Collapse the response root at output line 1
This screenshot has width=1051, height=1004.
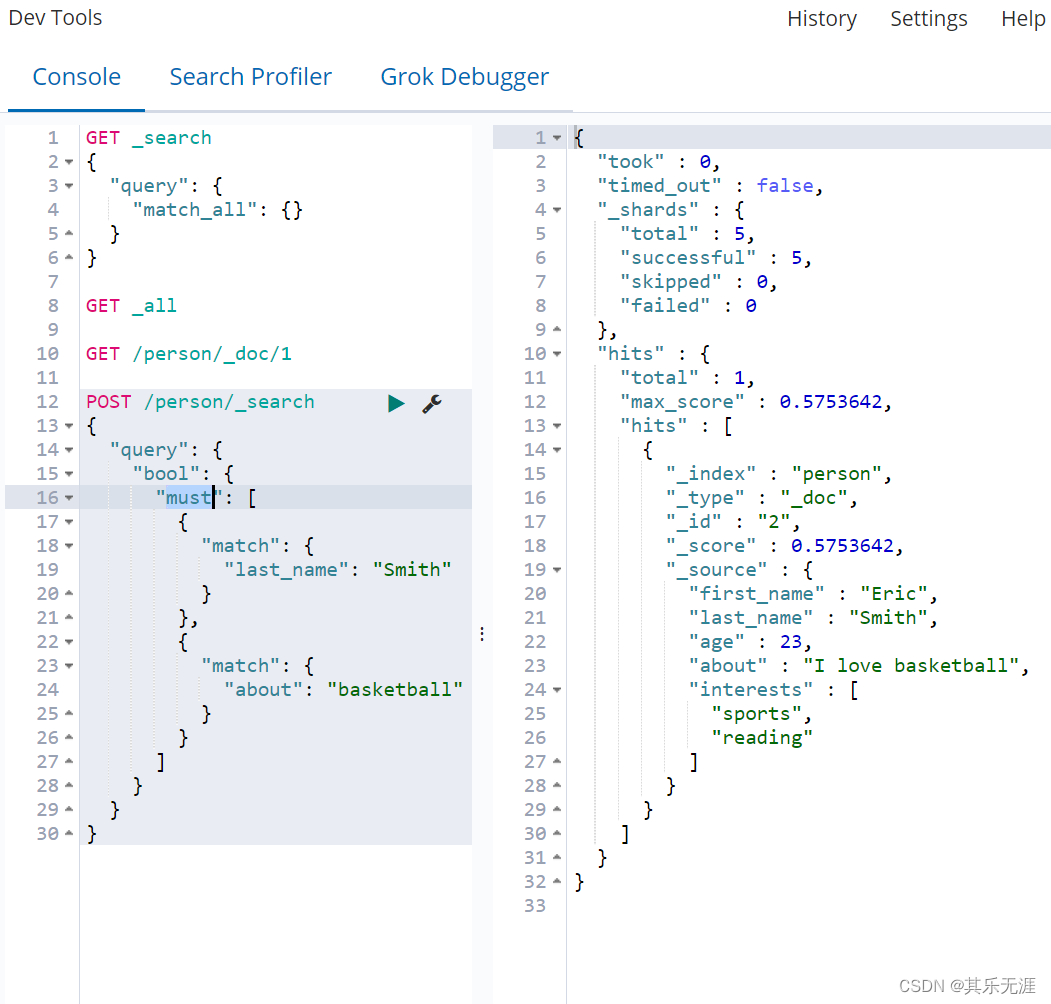[x=557, y=138]
